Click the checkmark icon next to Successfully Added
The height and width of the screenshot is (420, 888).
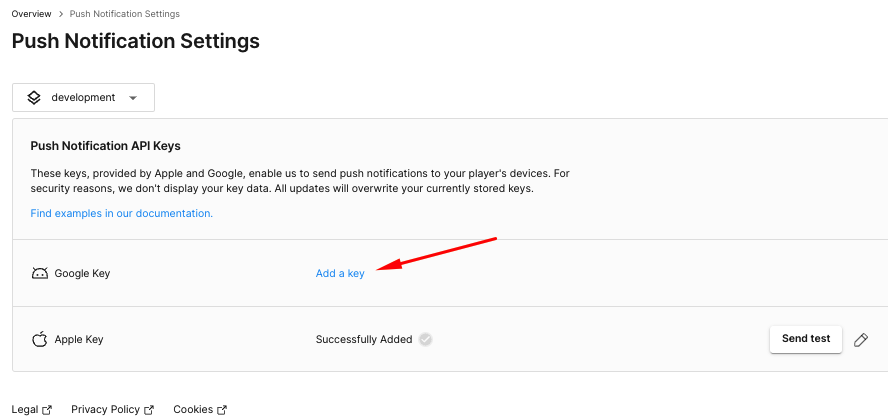(425, 339)
